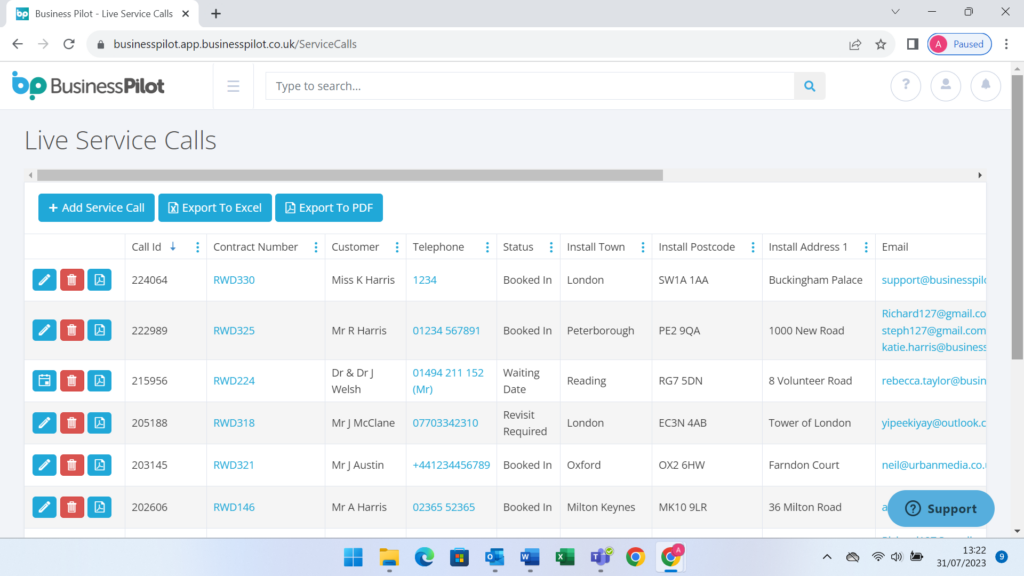Open contract RWD146 link
Viewport: 1024px width, 576px height.
[234, 507]
